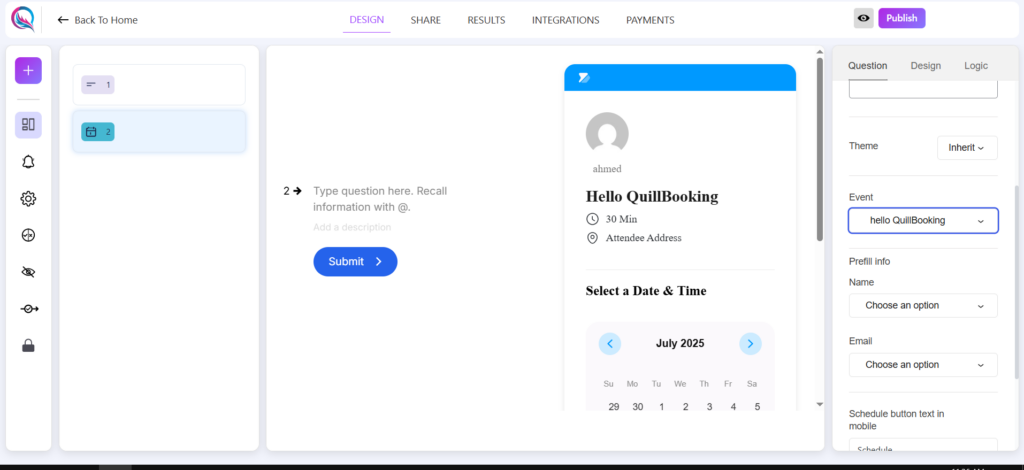The width and height of the screenshot is (1024, 470).
Task: Open settings gear sidebar icon
Action: pyautogui.click(x=28, y=198)
